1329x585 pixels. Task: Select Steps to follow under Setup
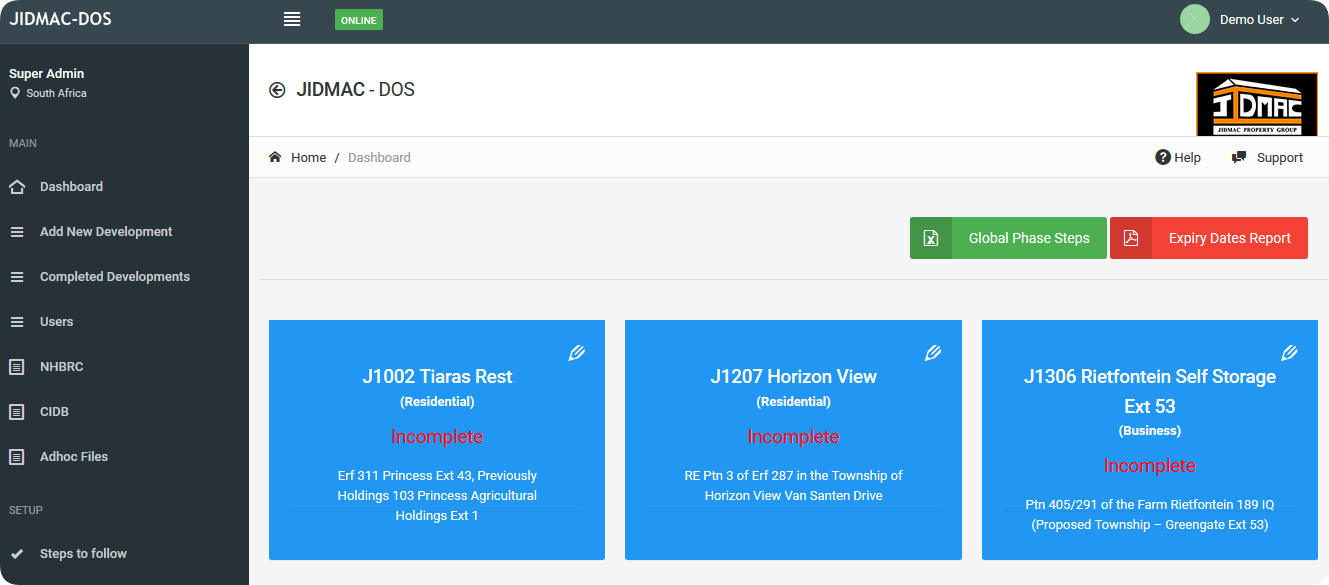point(83,554)
